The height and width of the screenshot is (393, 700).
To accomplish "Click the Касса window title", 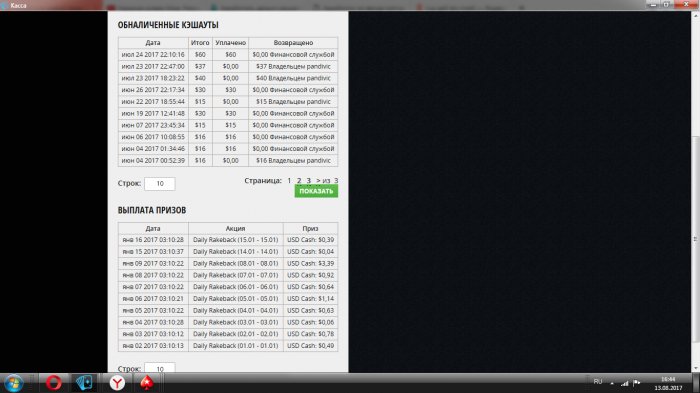I will point(18,5).
